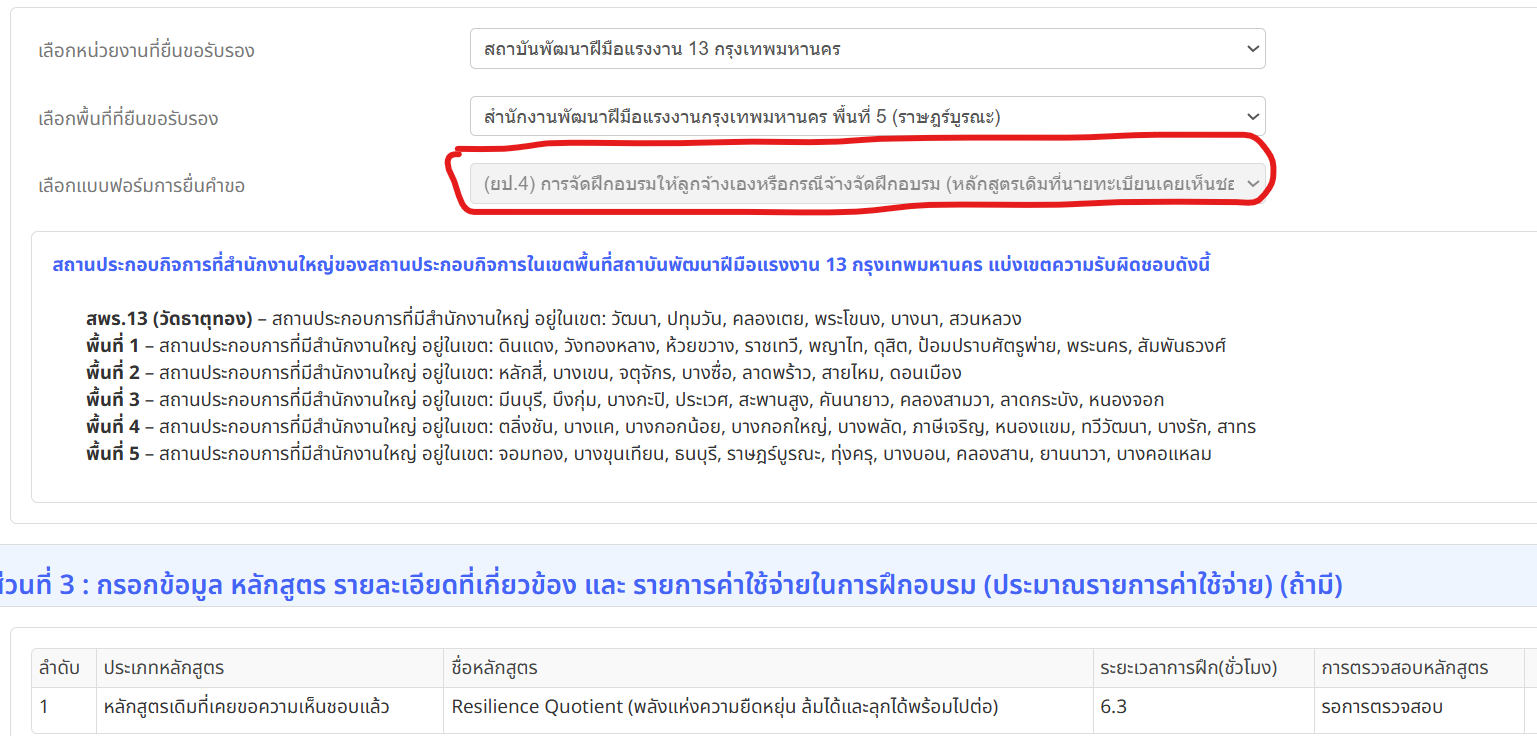
Task: Click the blue สถานประกอบกิจการ heading in the info box
Action: [x=631, y=265]
